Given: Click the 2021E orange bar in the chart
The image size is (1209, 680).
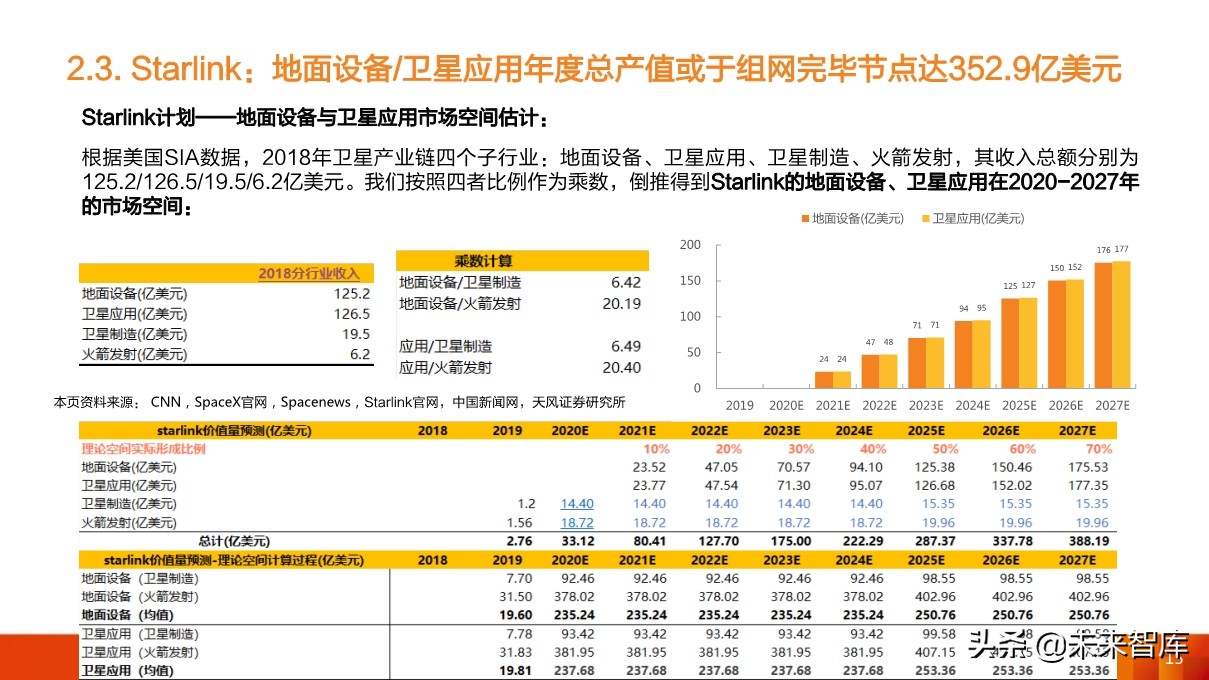Looking at the screenshot, I should (x=823, y=379).
